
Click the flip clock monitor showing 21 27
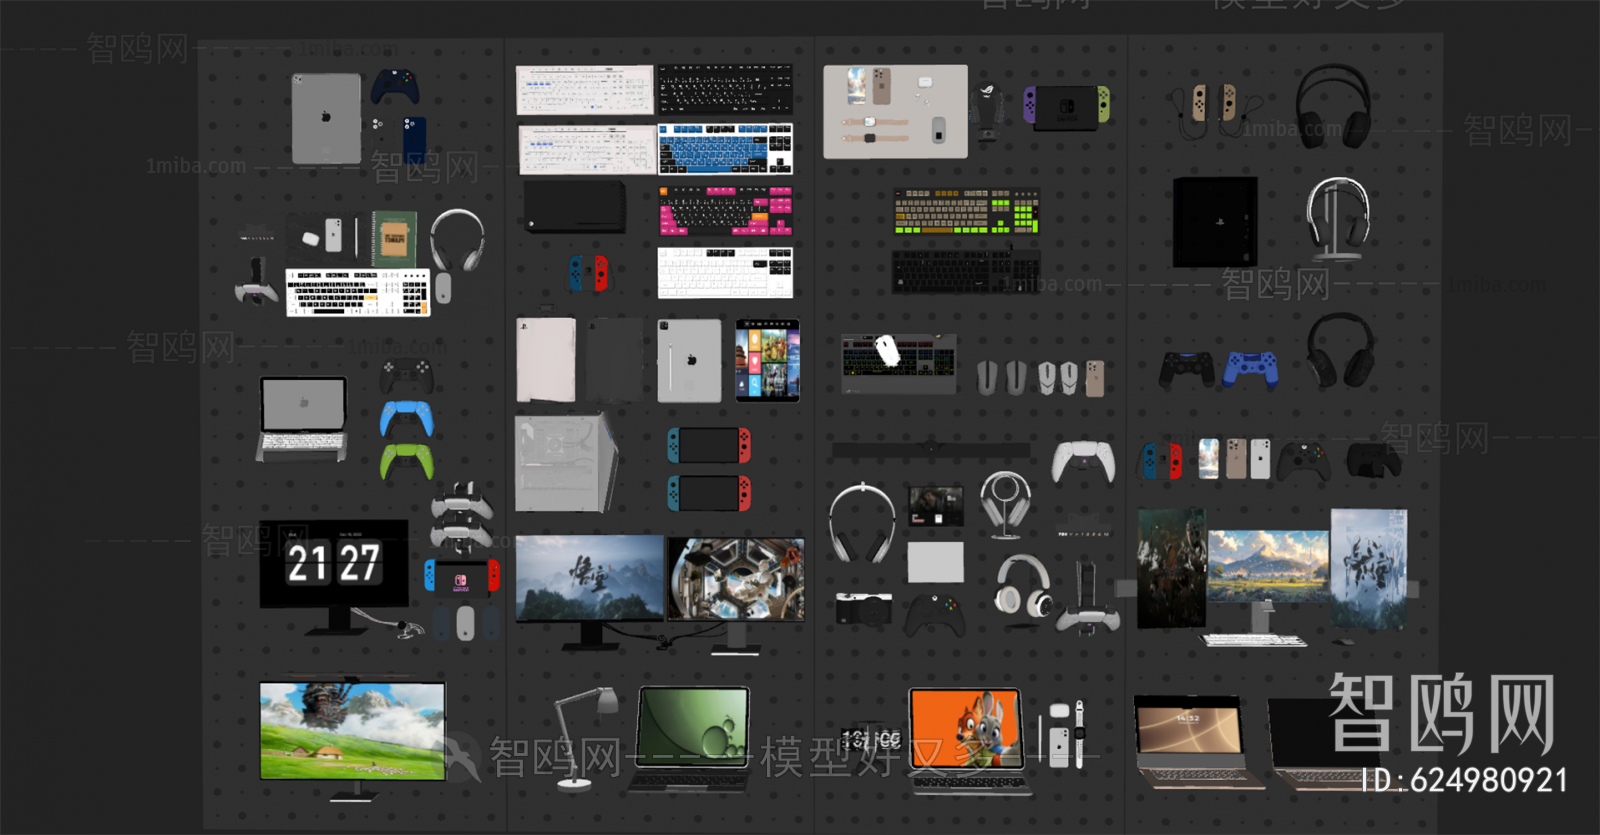point(333,564)
